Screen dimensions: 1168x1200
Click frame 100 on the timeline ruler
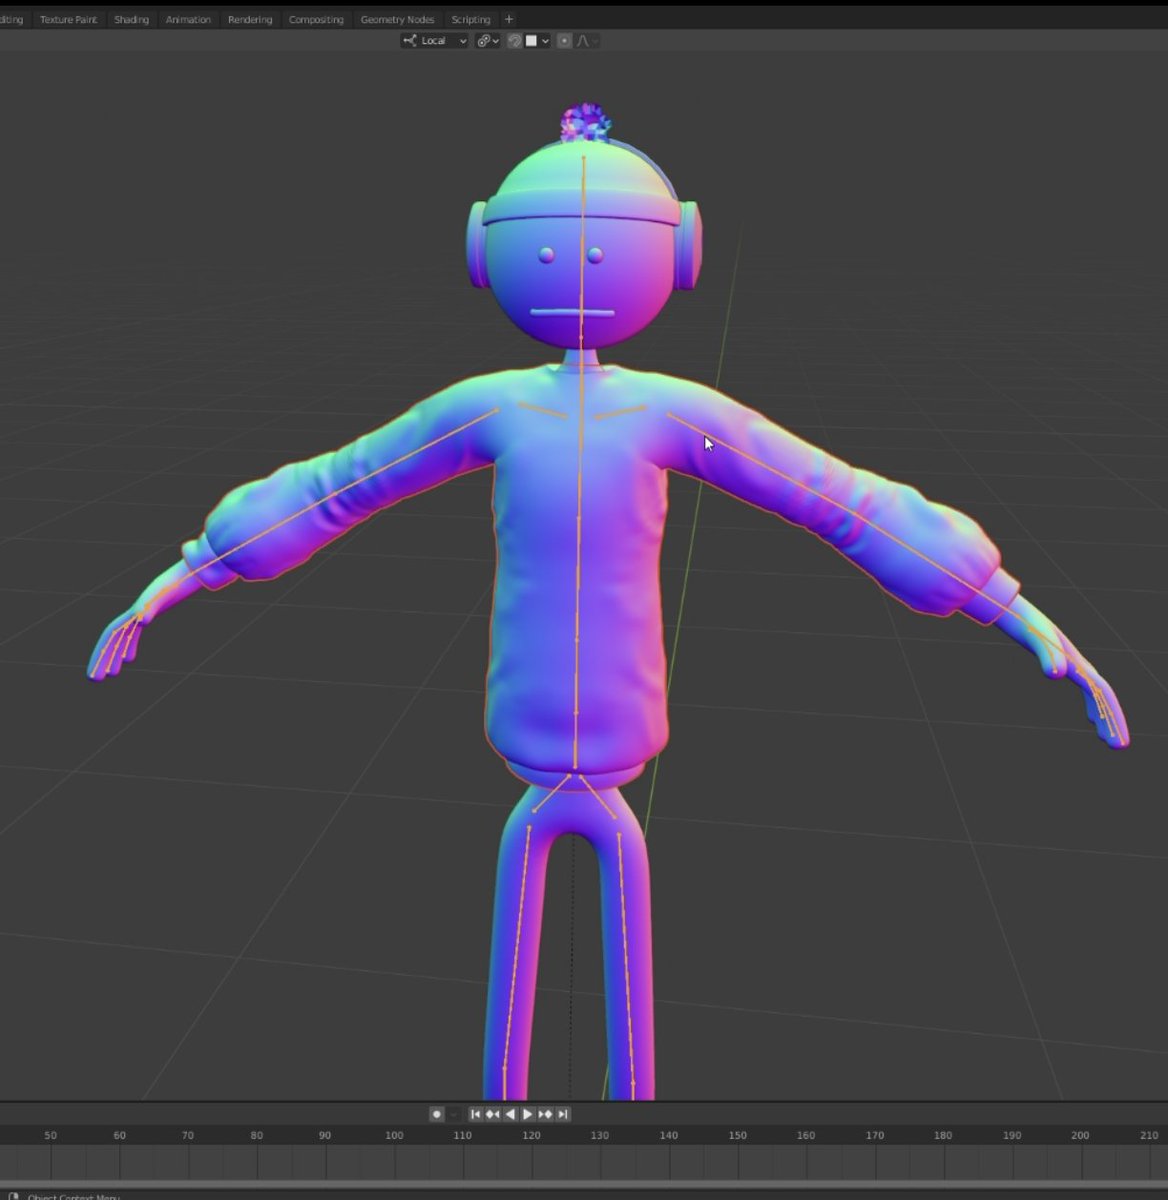point(394,1135)
